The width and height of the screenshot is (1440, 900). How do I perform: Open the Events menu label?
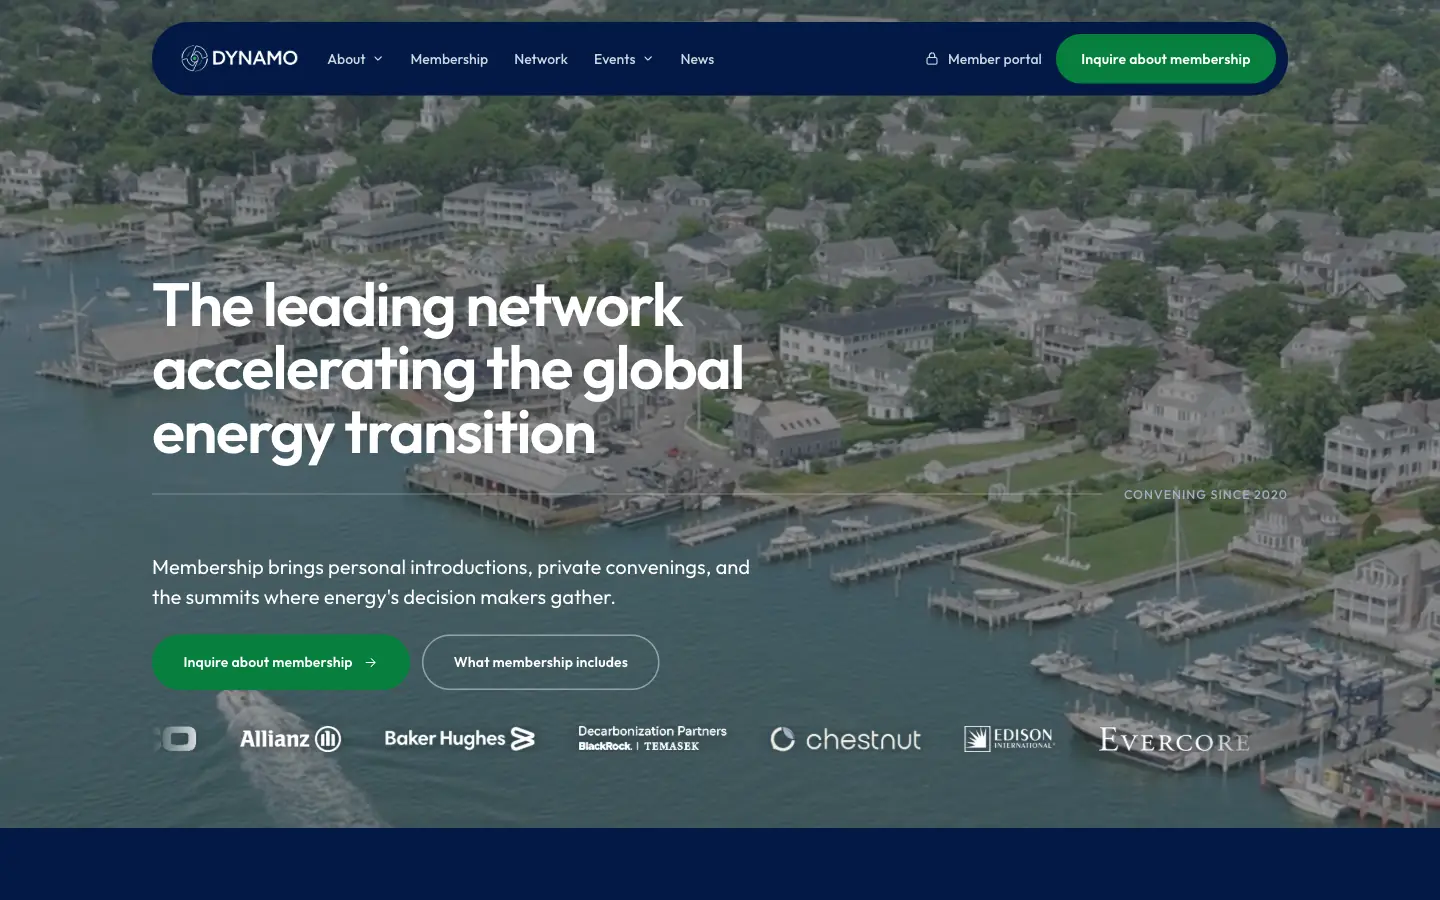[x=614, y=59]
